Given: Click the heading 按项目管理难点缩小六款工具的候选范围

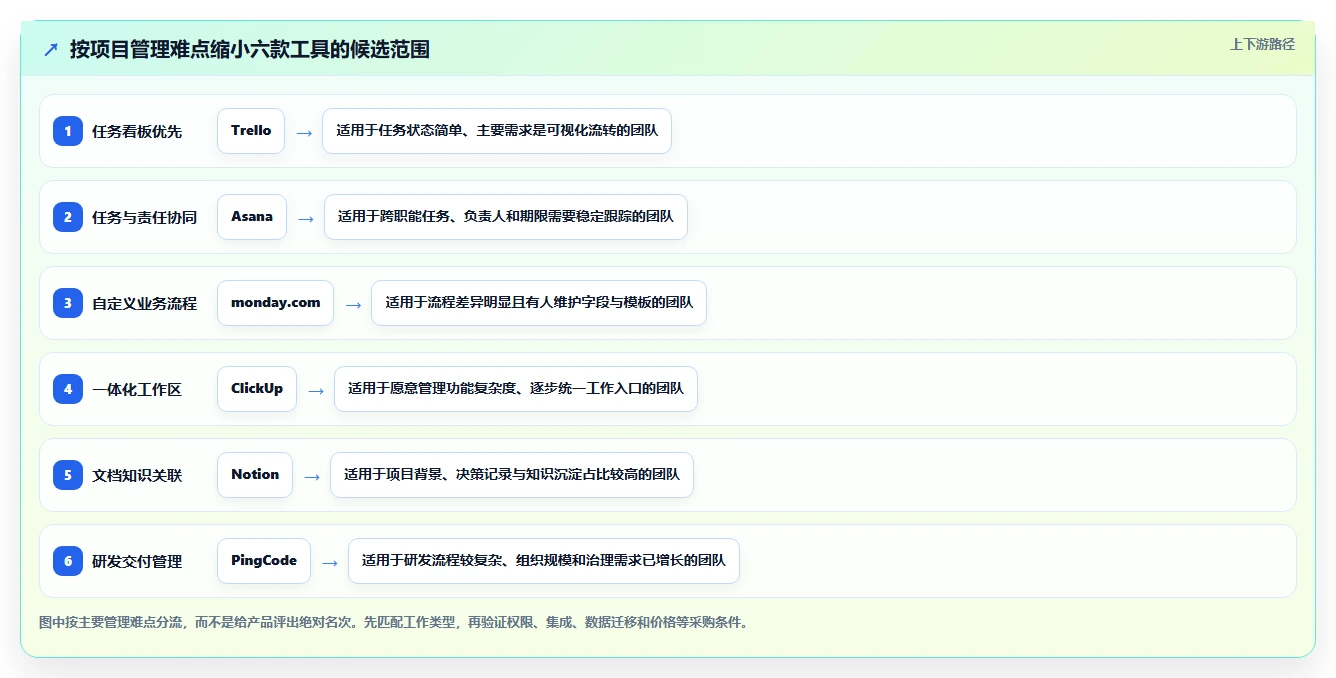Looking at the screenshot, I should 250,49.
